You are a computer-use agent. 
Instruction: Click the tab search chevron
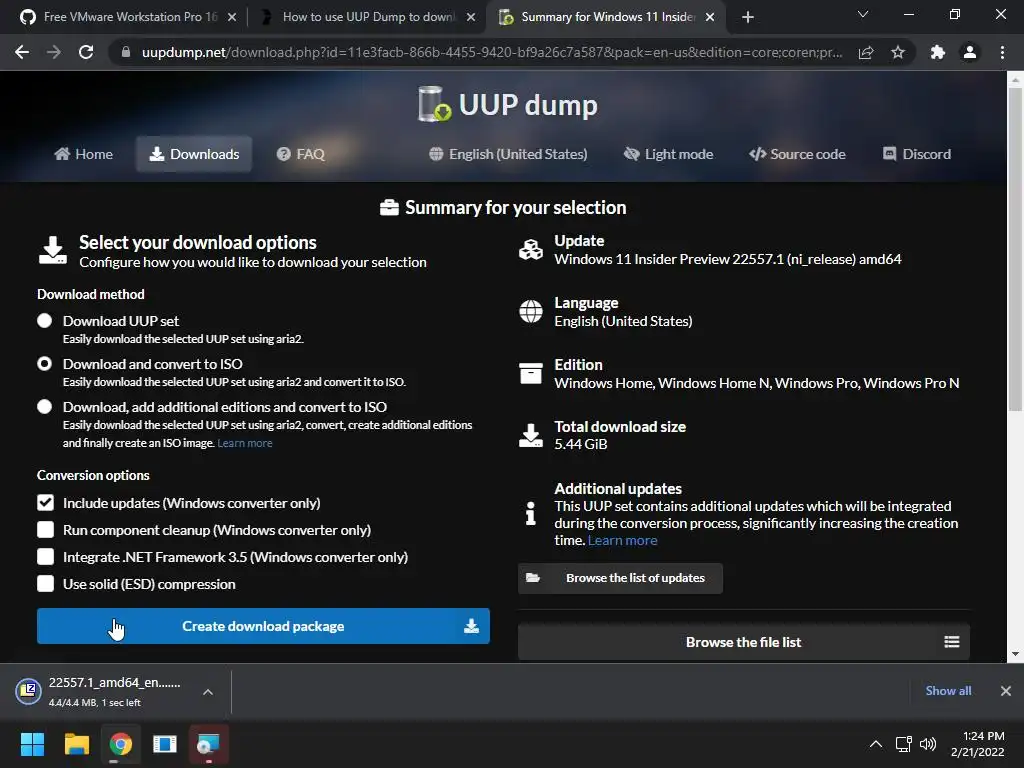pyautogui.click(x=863, y=14)
